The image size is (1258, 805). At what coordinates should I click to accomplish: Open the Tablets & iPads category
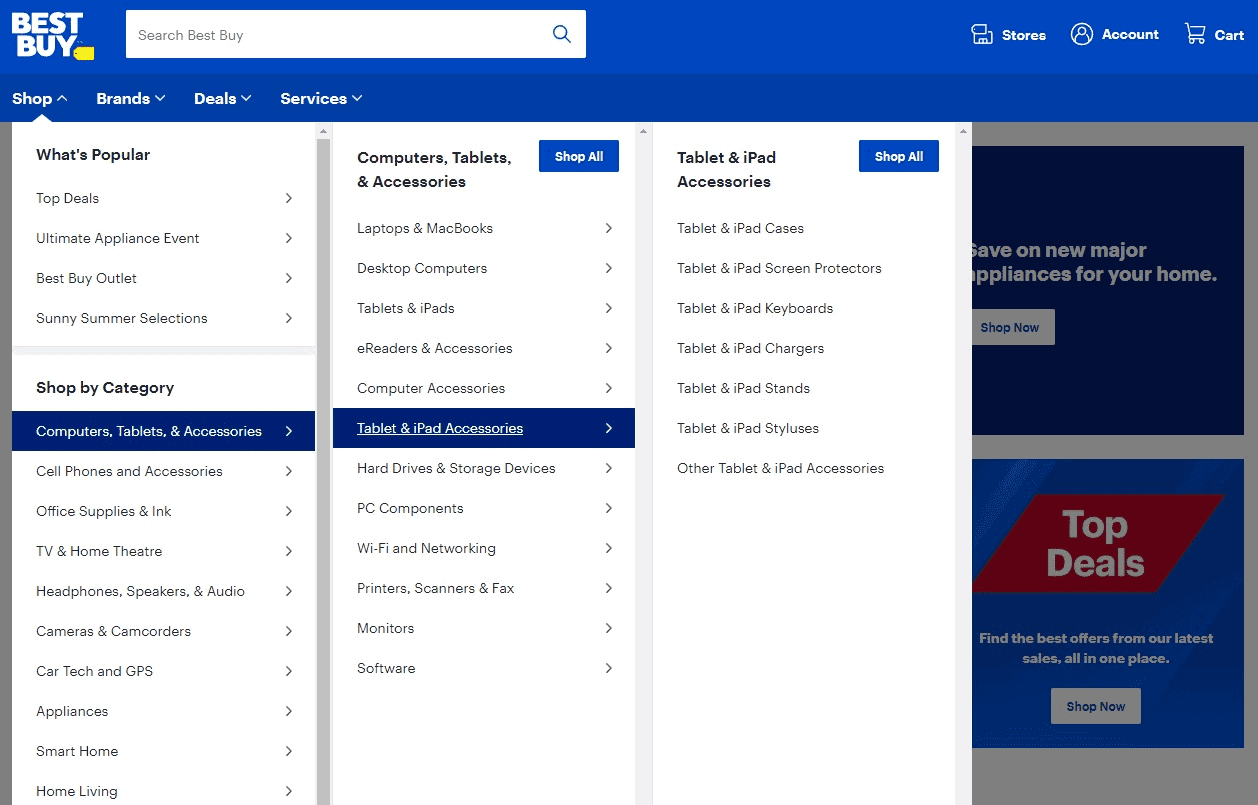click(405, 308)
